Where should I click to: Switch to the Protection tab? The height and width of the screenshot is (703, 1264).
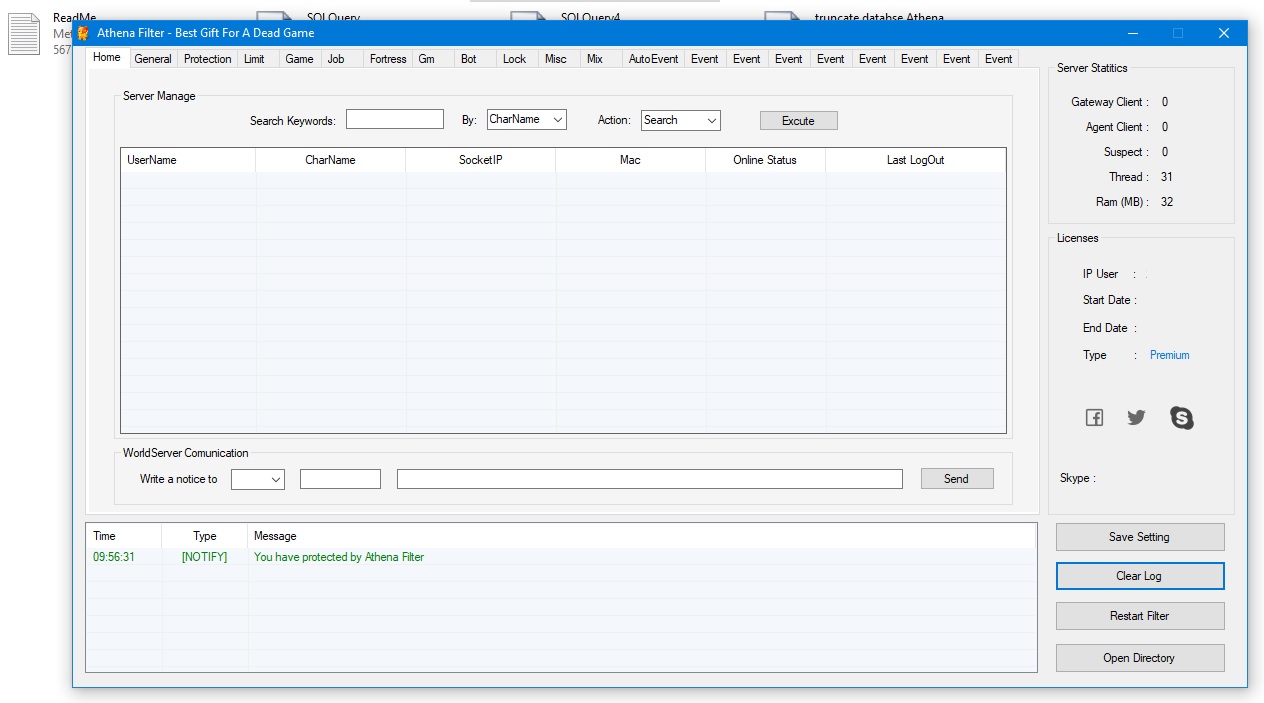coord(207,59)
